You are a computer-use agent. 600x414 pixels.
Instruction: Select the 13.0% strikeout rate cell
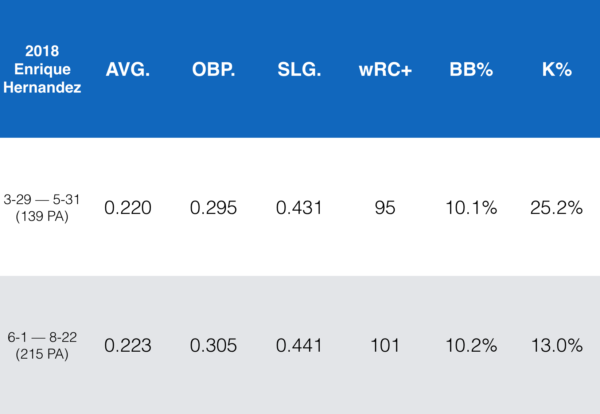[x=554, y=346]
